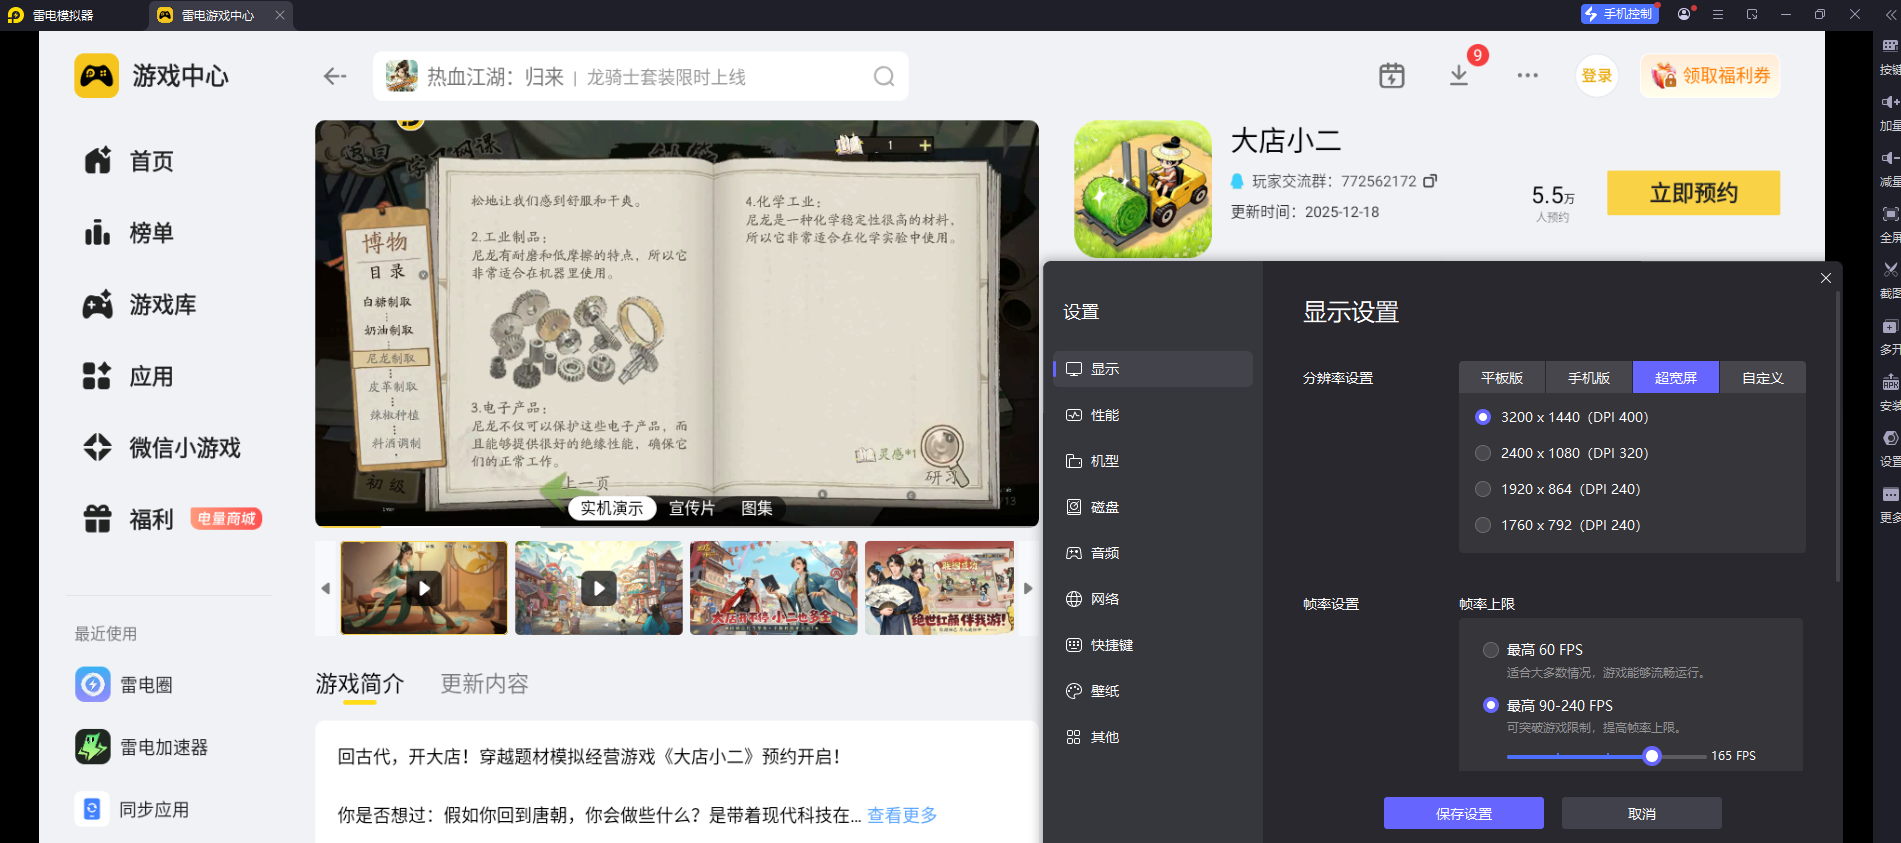Open 机型 settings category
This screenshot has width=1901, height=843.
coord(1153,461)
